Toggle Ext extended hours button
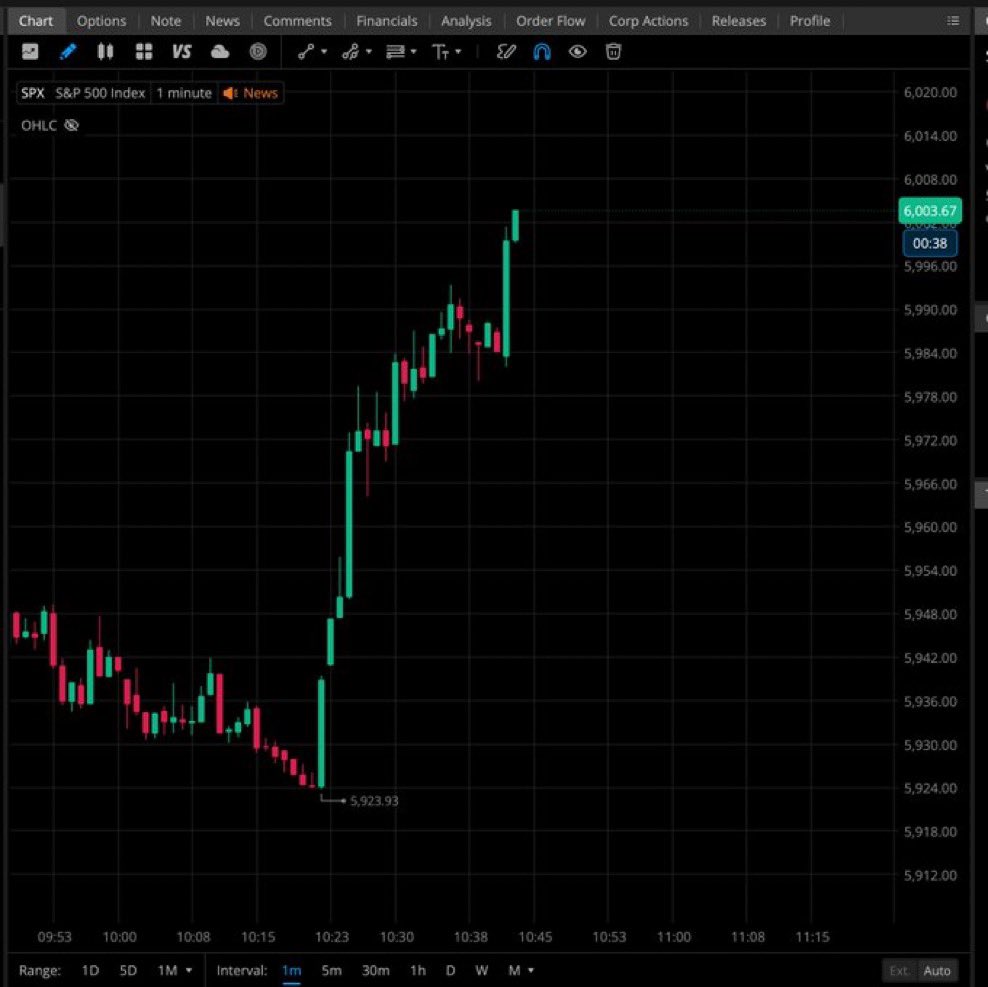This screenshot has width=988, height=987. [899, 971]
